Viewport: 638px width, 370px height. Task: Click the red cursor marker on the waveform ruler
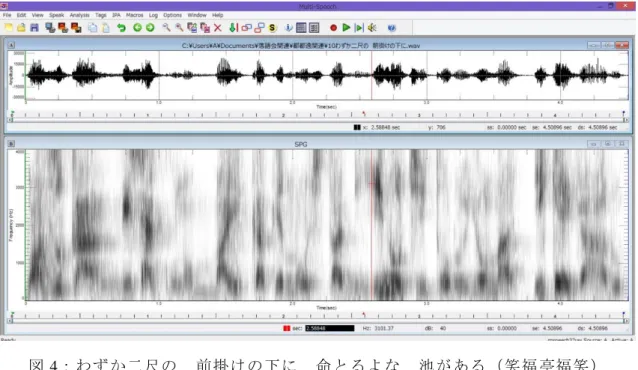[364, 114]
